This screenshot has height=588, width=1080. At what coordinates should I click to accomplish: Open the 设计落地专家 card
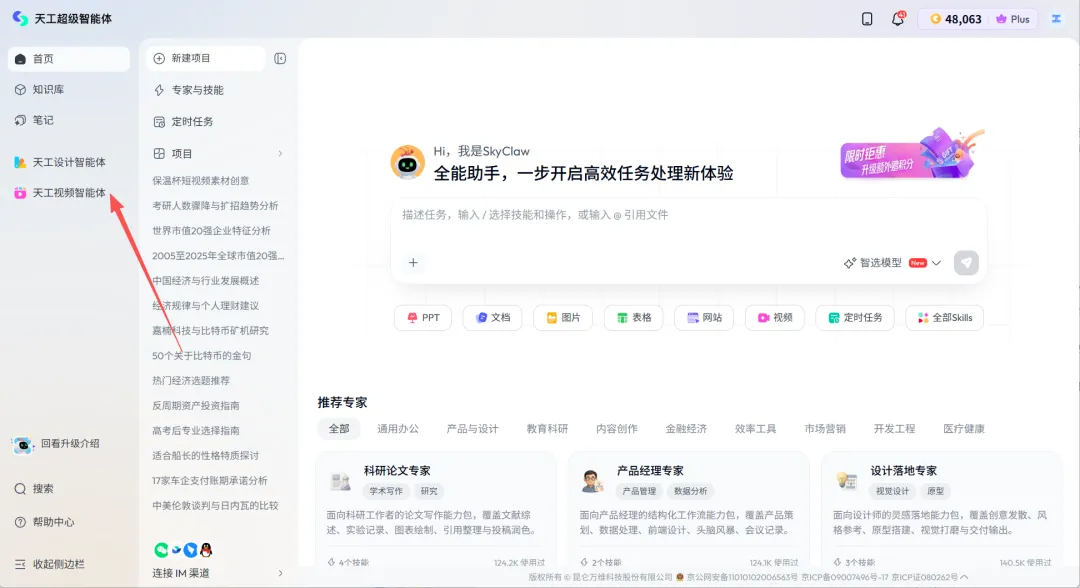pyautogui.click(x=942, y=511)
